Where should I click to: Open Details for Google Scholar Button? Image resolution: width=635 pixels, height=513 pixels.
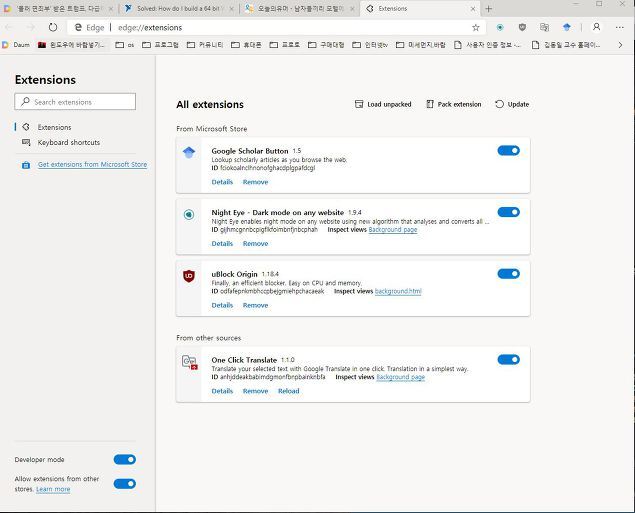[222, 182]
